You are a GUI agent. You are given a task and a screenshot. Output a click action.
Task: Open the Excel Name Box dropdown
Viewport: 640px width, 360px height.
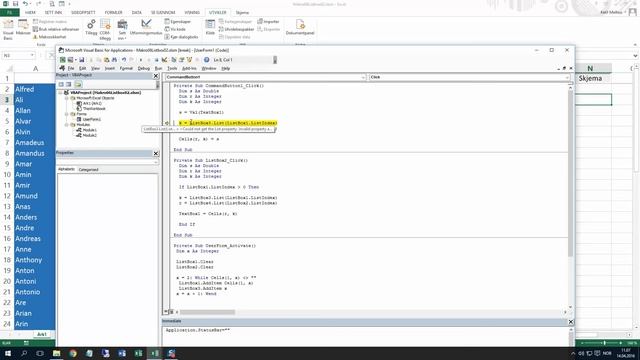32,55
